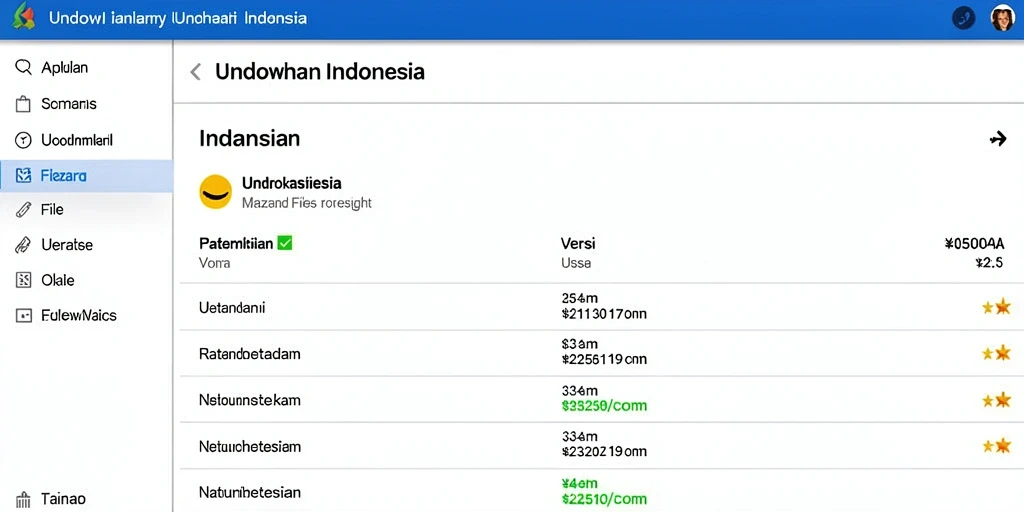Click the Versi column header
Viewport: 1024px width, 512px height.
[x=578, y=244]
